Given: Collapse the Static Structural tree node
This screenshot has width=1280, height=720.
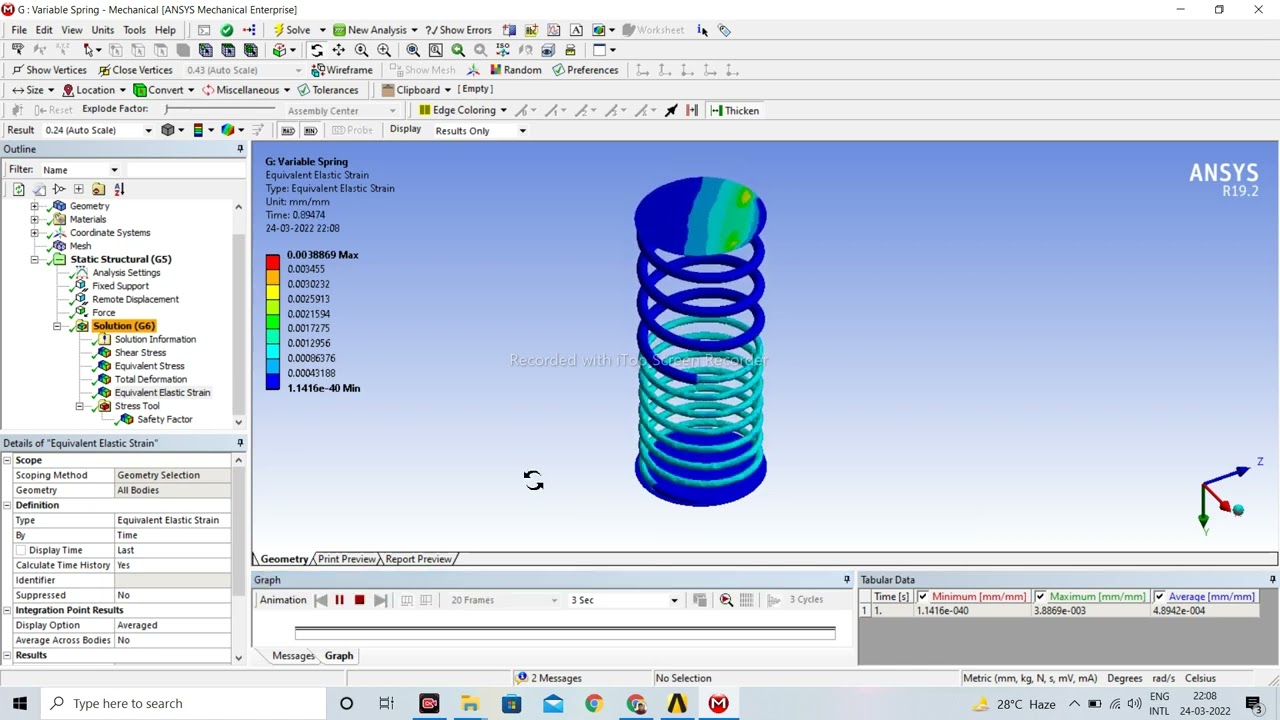Looking at the screenshot, I should pyautogui.click(x=35, y=259).
